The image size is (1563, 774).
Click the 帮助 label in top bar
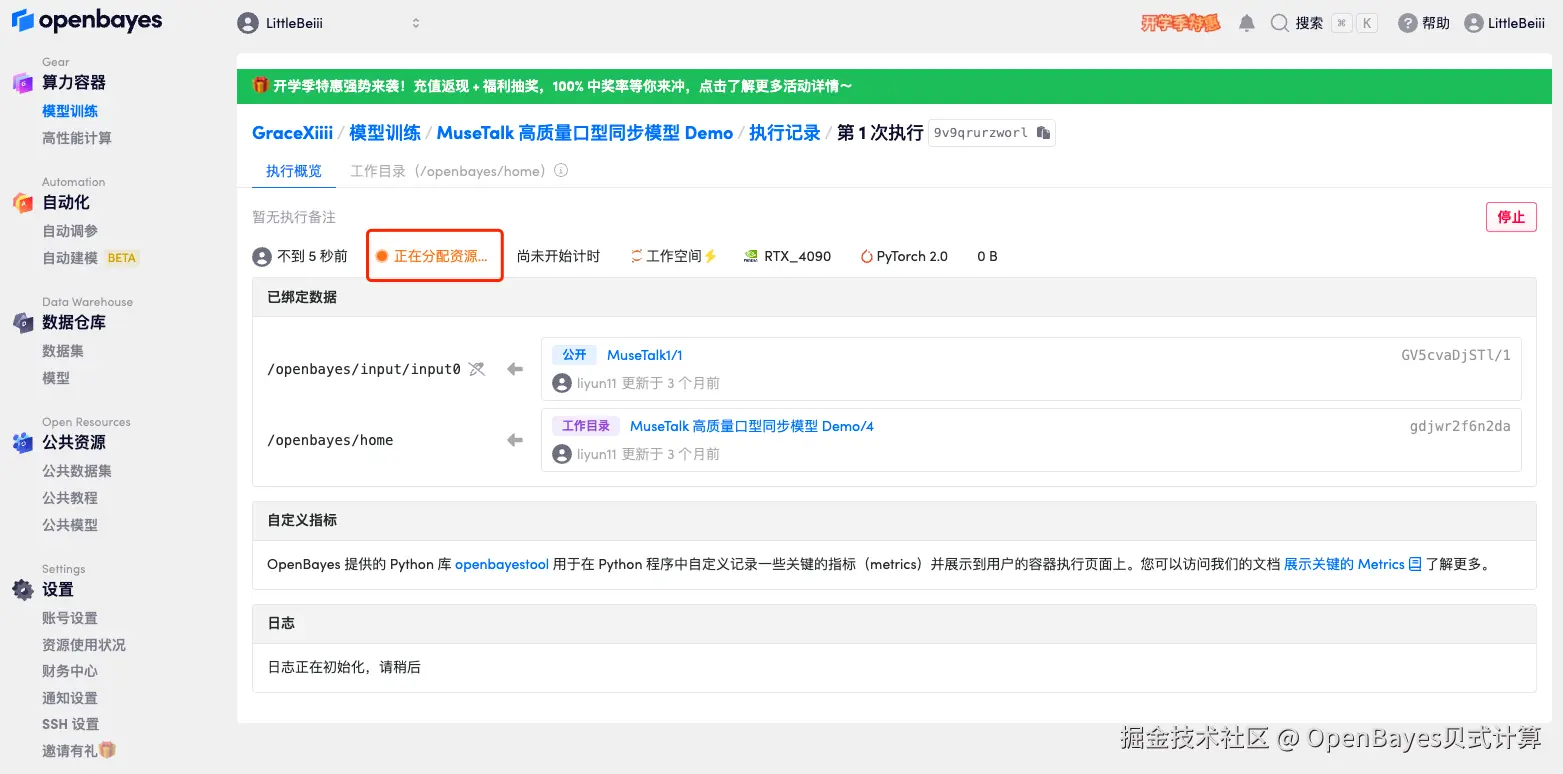pos(1436,23)
